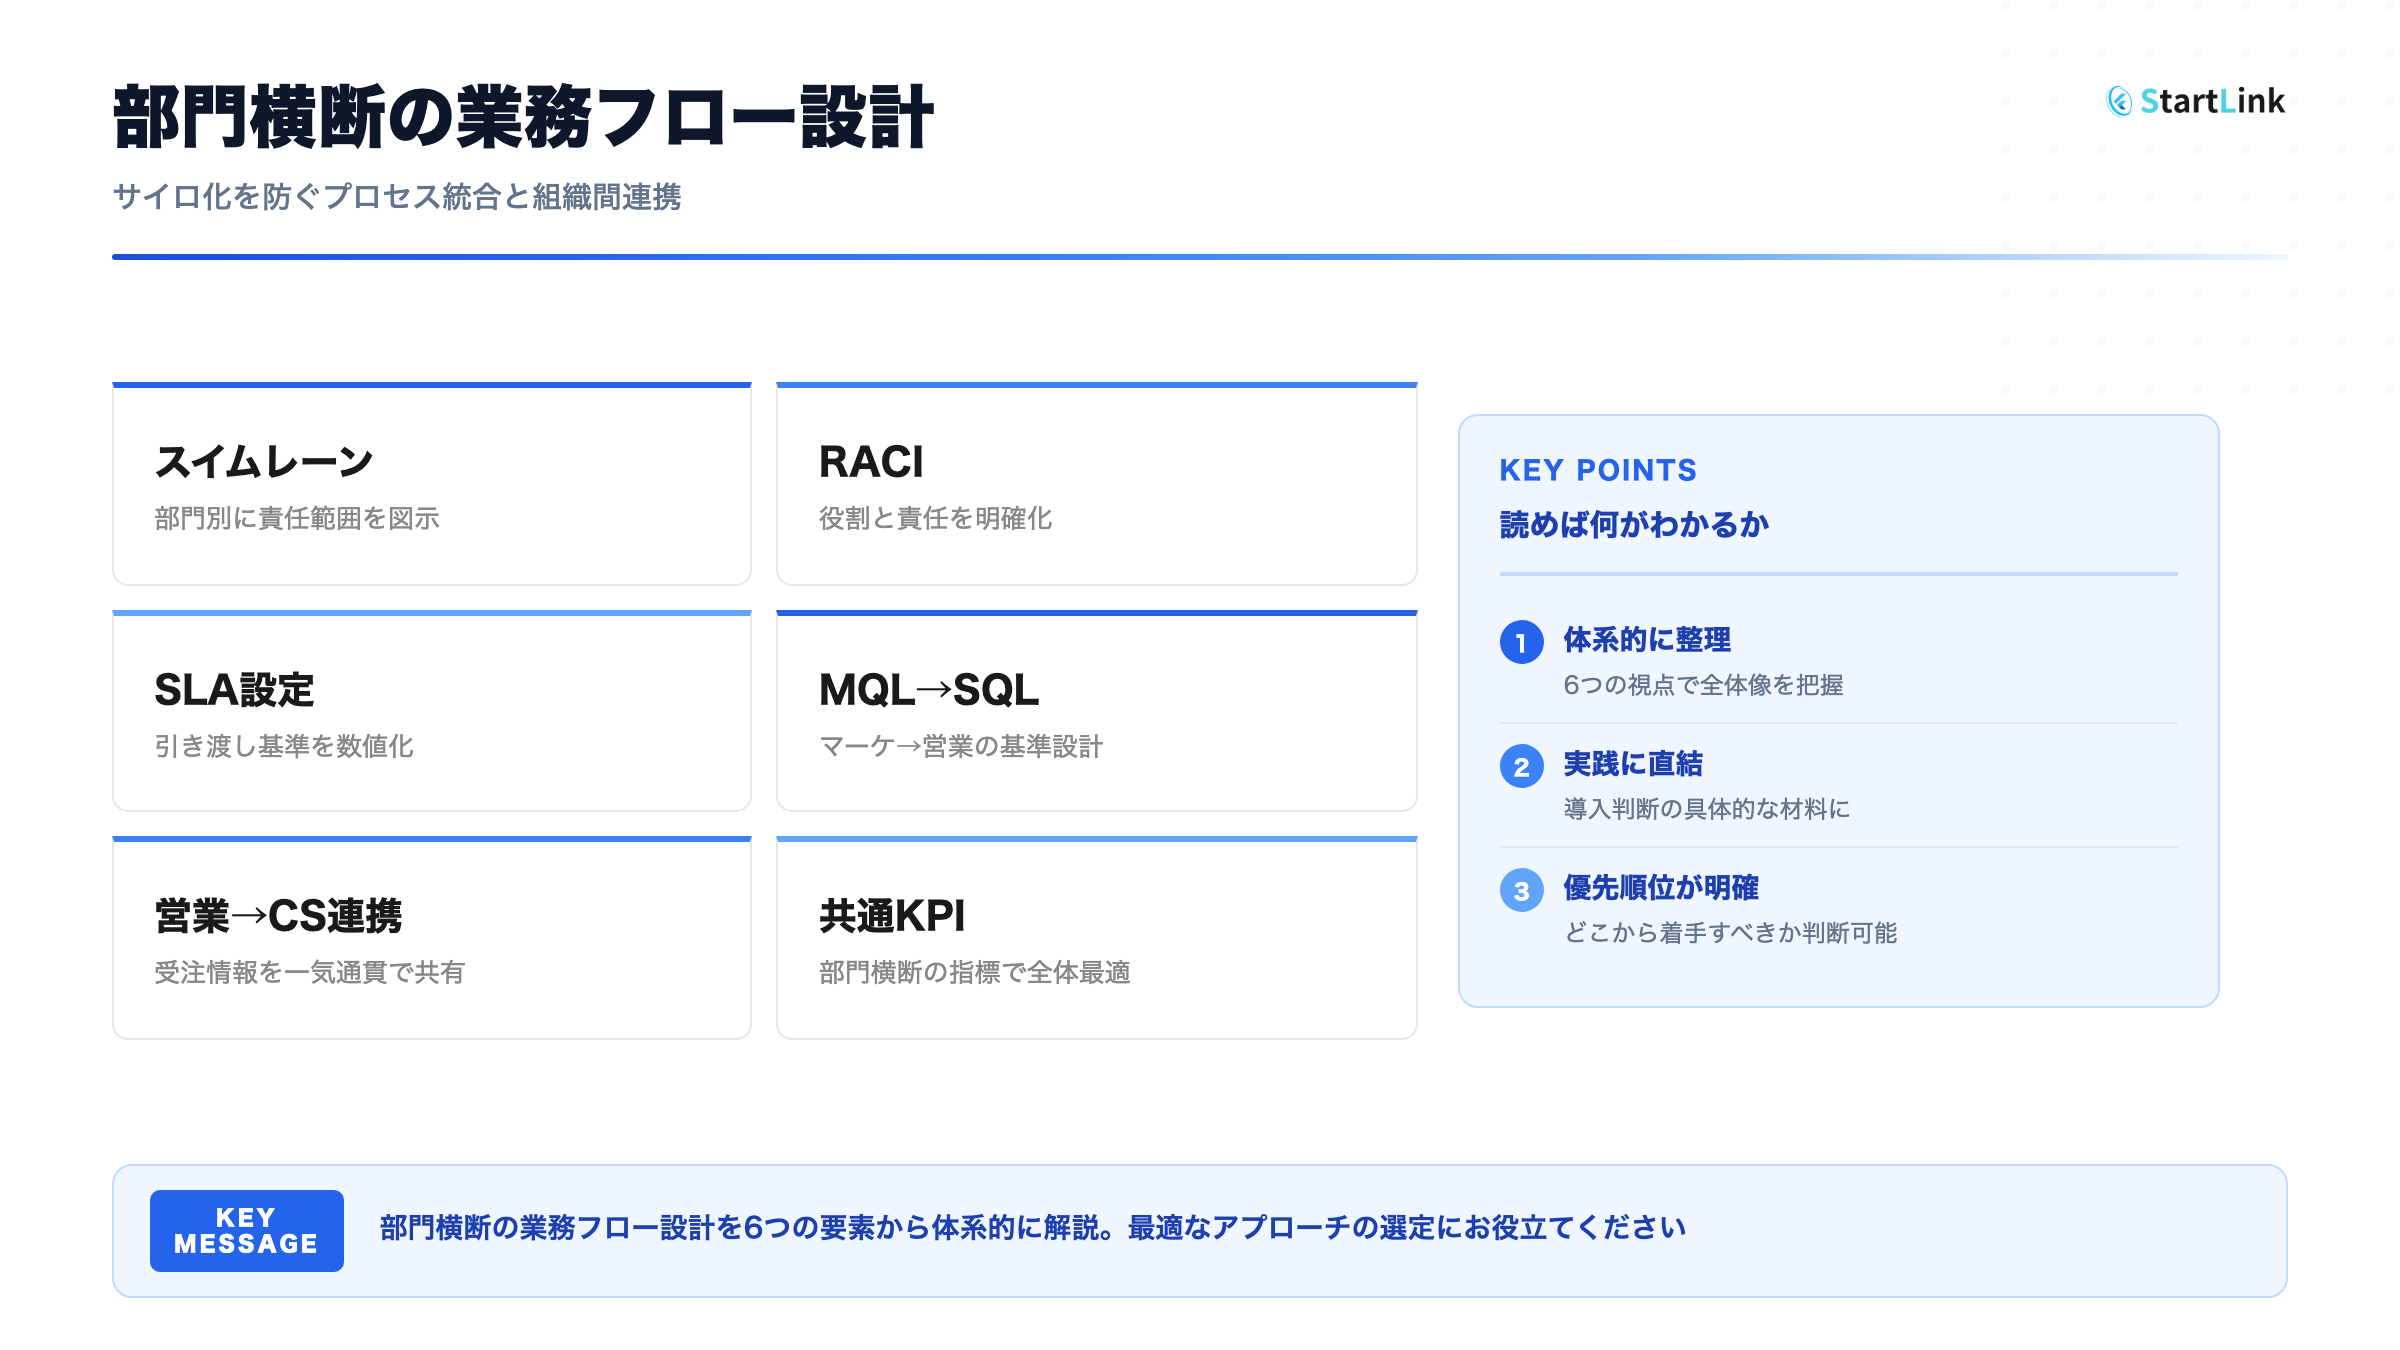Image resolution: width=2400 pixels, height=1350 pixels.
Task: Click the StartLink logo icon
Action: 2119,101
